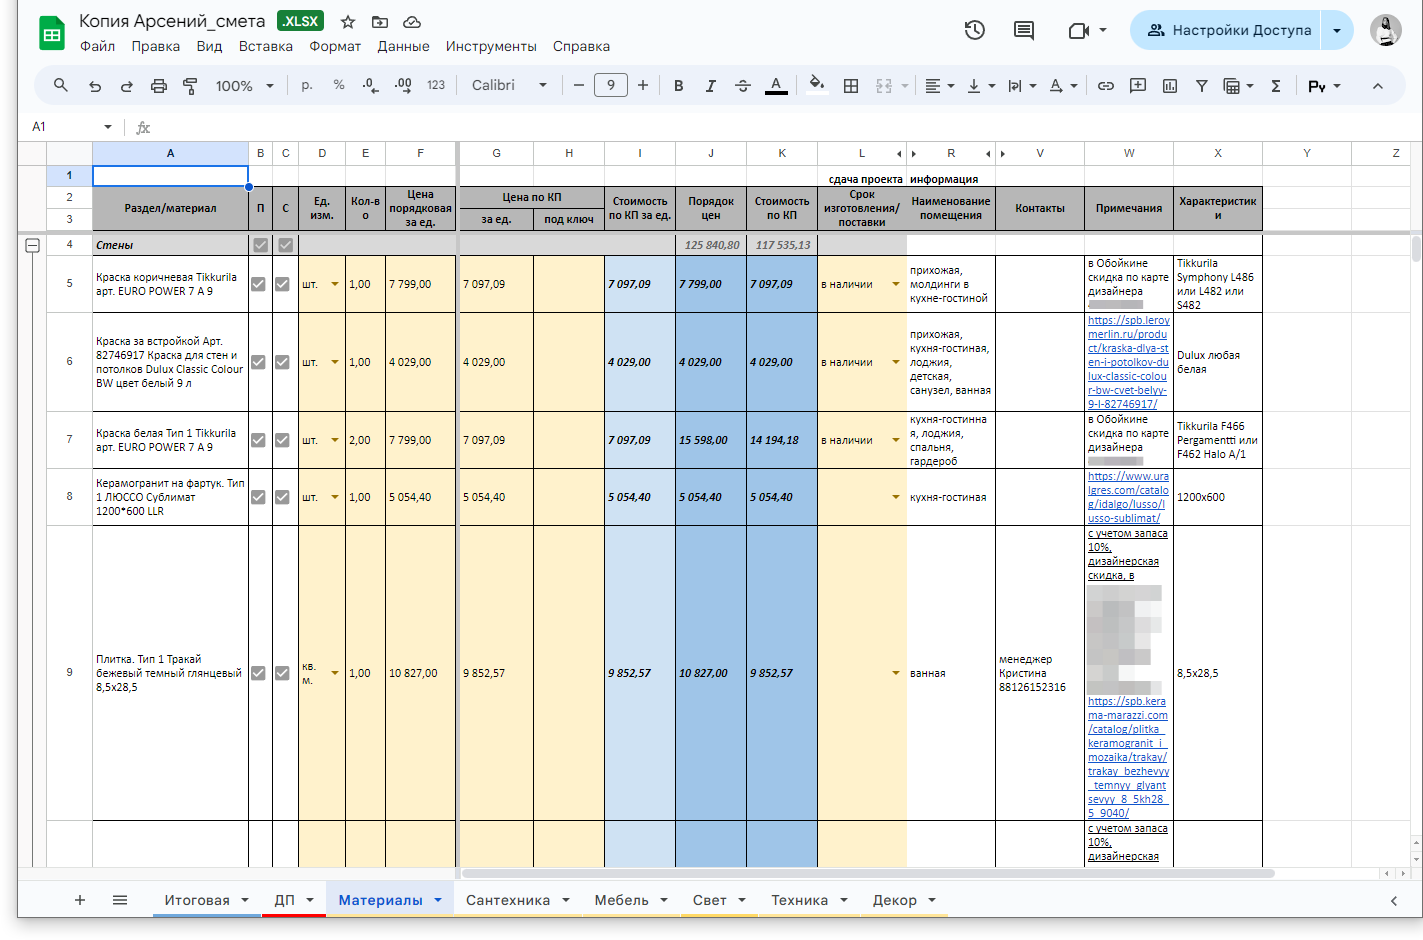Open the Вставка menu
The width and height of the screenshot is (1423, 940).
(266, 46)
